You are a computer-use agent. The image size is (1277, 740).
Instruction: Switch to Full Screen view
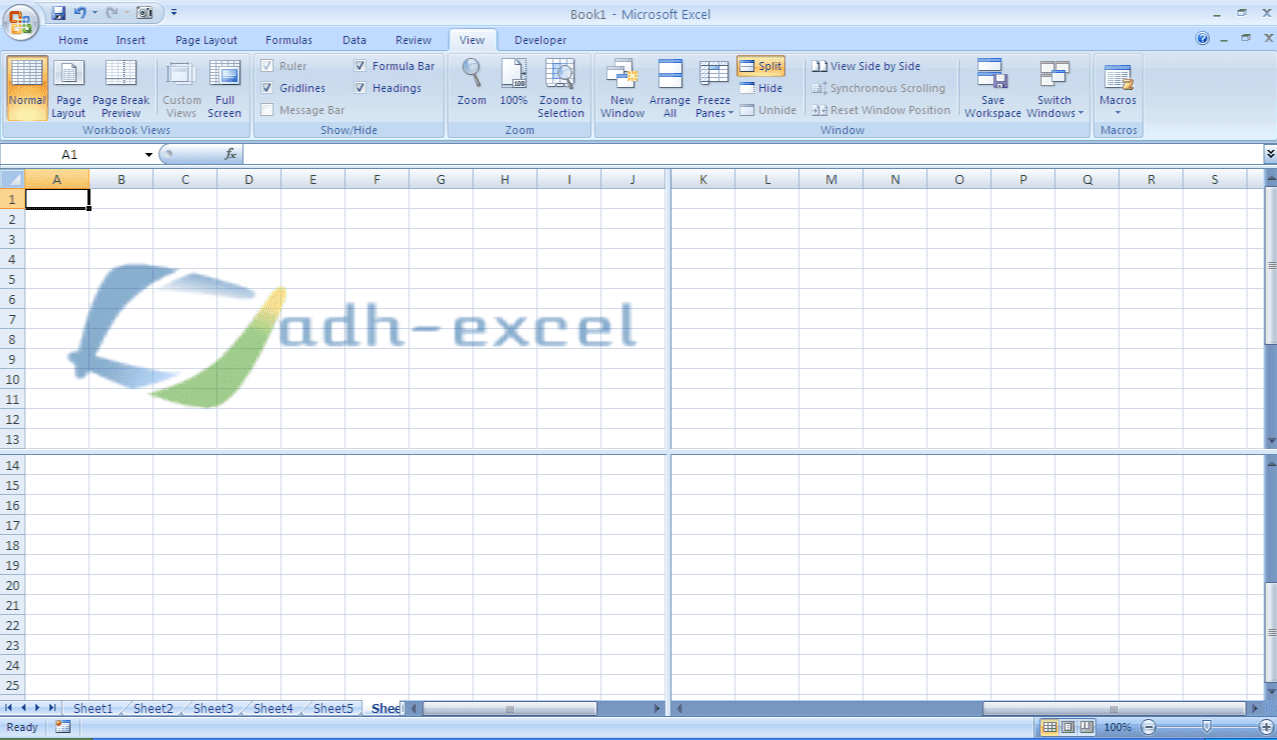click(x=225, y=88)
